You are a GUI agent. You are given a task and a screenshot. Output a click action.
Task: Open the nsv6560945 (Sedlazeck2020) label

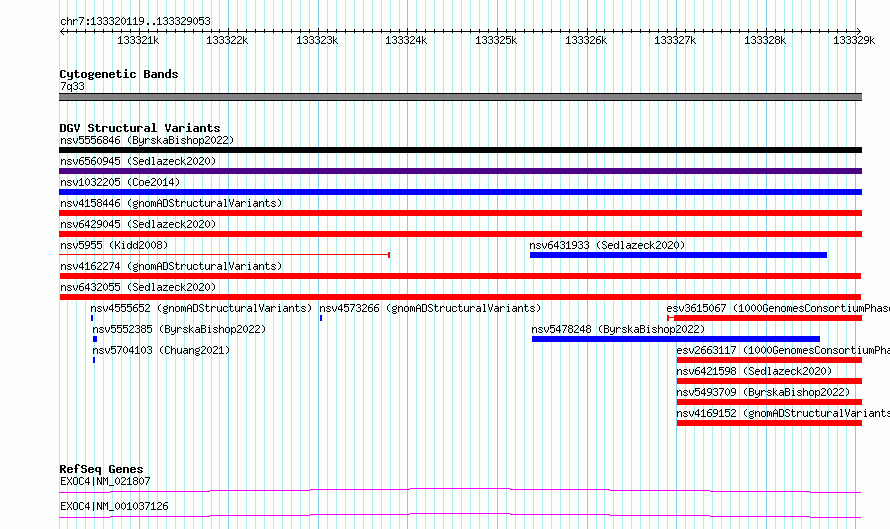coord(138,161)
